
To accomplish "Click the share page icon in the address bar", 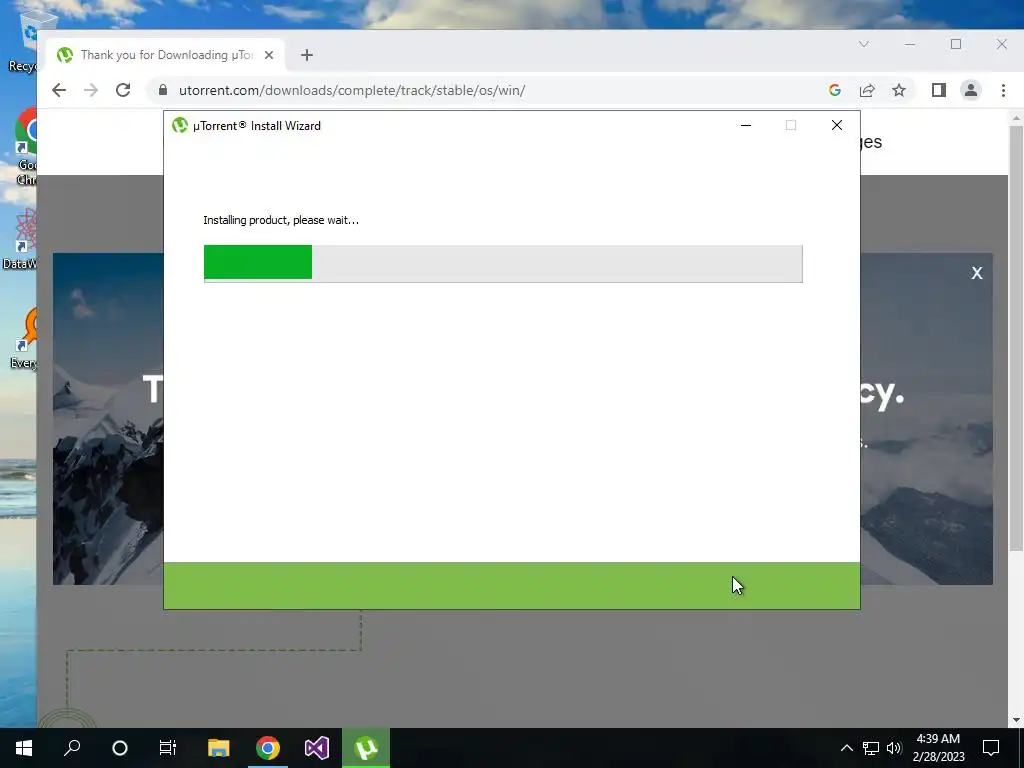I will [x=867, y=90].
